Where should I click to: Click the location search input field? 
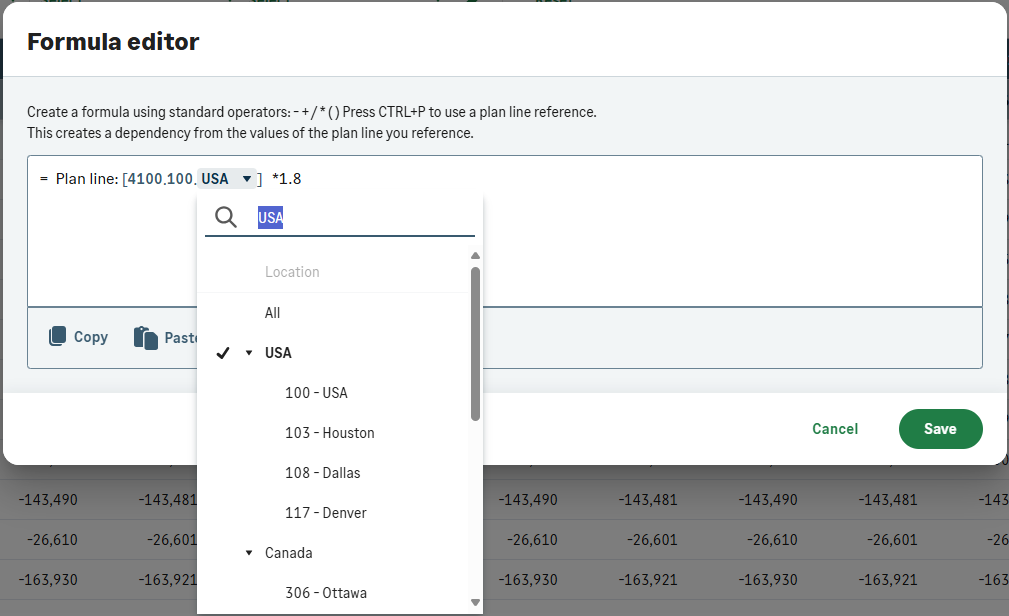click(x=360, y=218)
